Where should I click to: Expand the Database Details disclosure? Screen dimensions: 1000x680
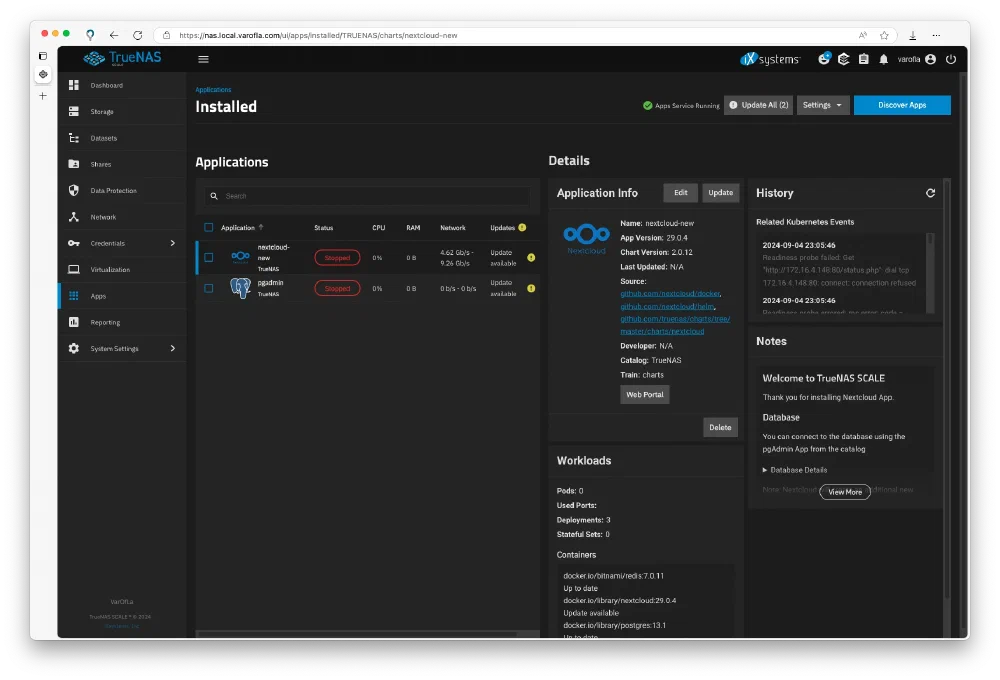pos(795,470)
